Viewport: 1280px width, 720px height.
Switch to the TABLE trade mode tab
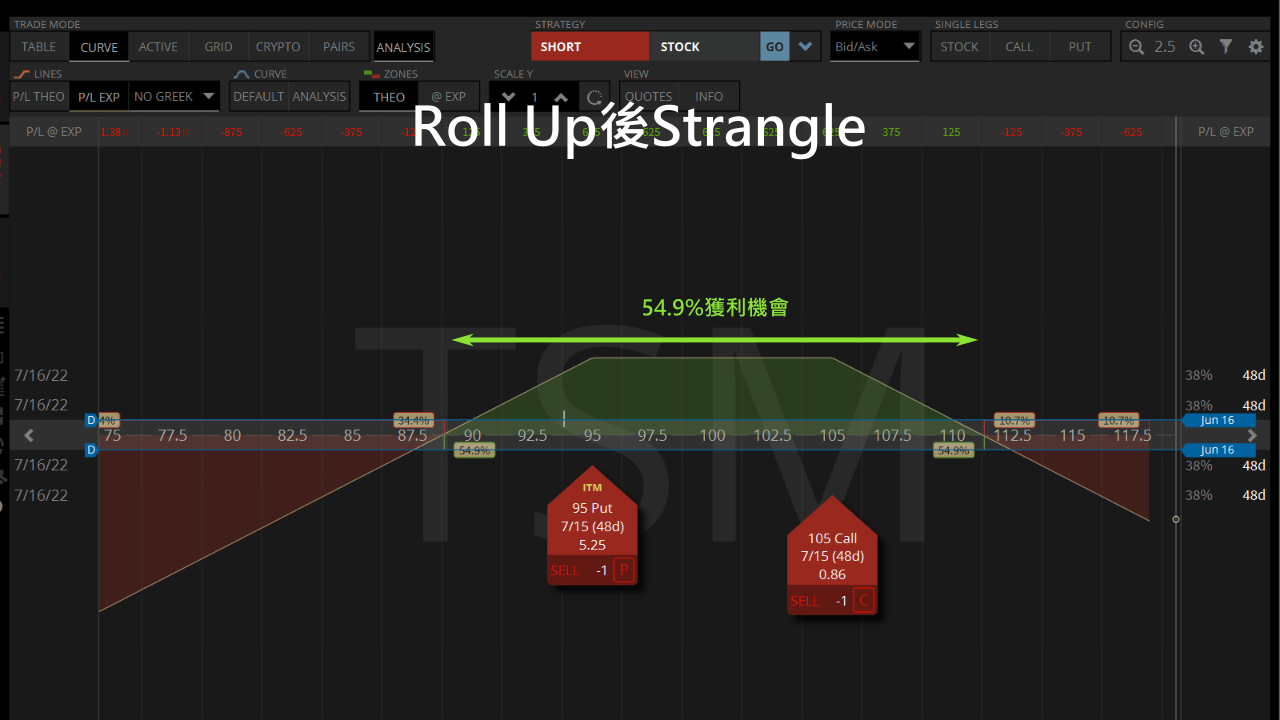click(x=38, y=46)
